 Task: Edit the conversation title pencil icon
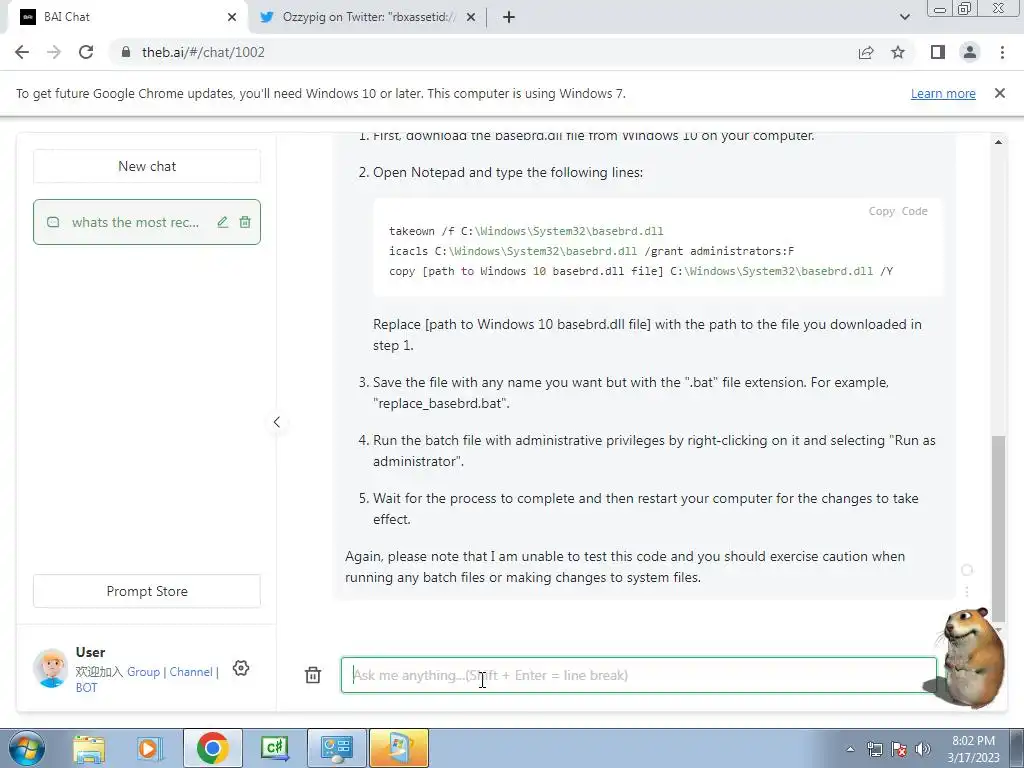pyautogui.click(x=223, y=222)
